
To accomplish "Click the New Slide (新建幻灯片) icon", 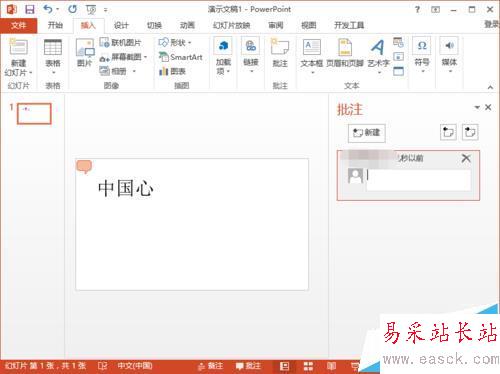I will (18, 47).
